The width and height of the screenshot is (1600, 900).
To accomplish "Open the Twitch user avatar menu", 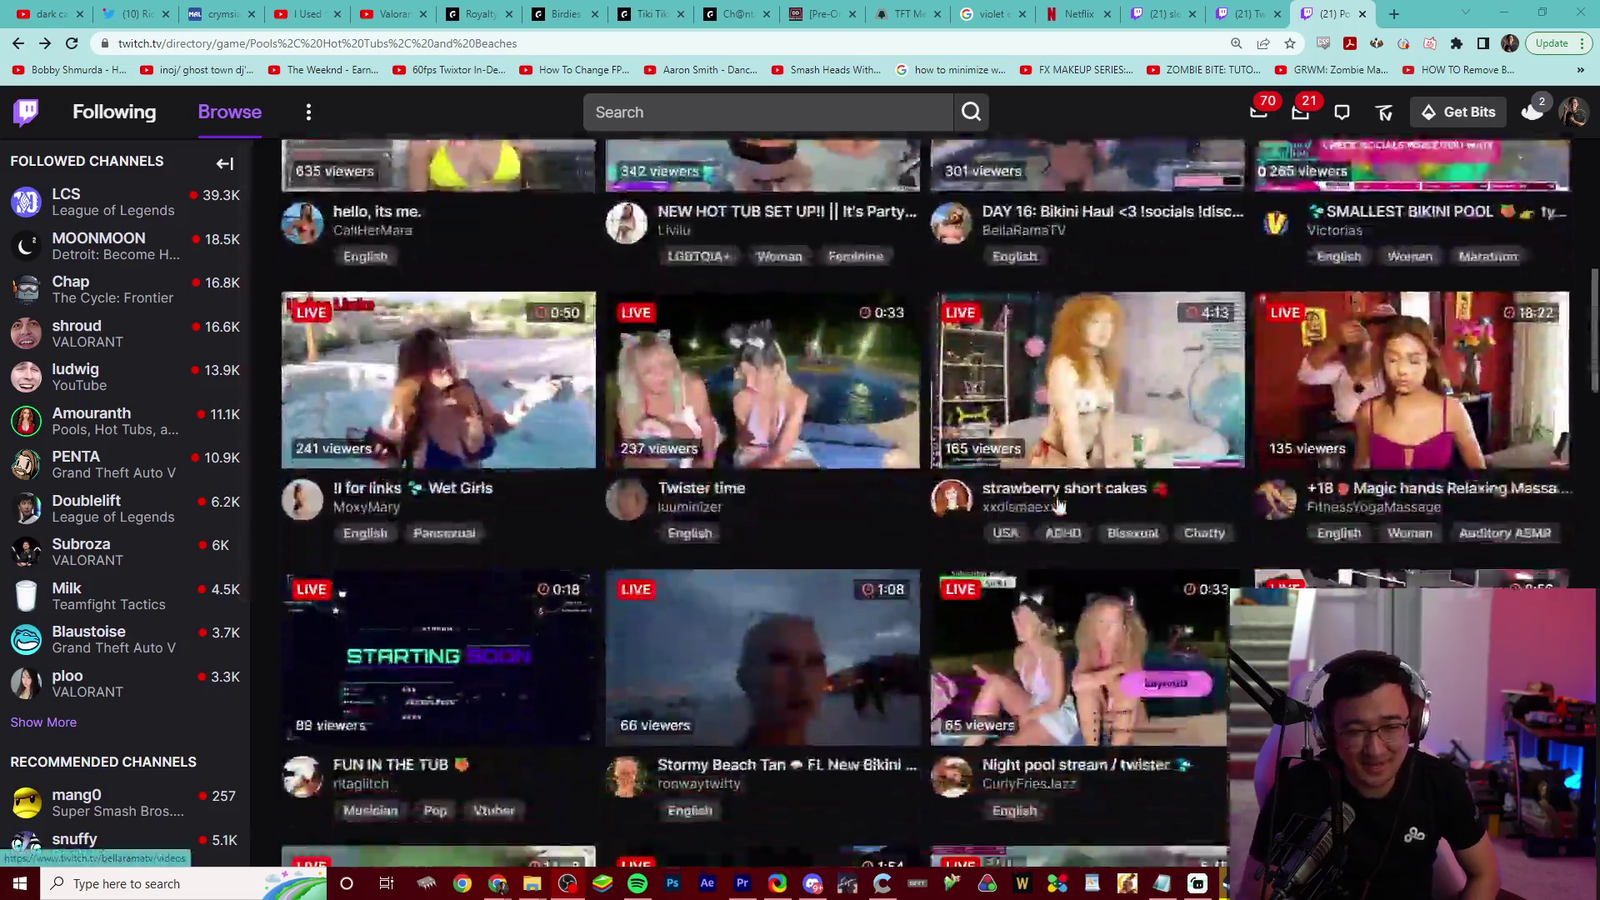I will pyautogui.click(x=1574, y=112).
